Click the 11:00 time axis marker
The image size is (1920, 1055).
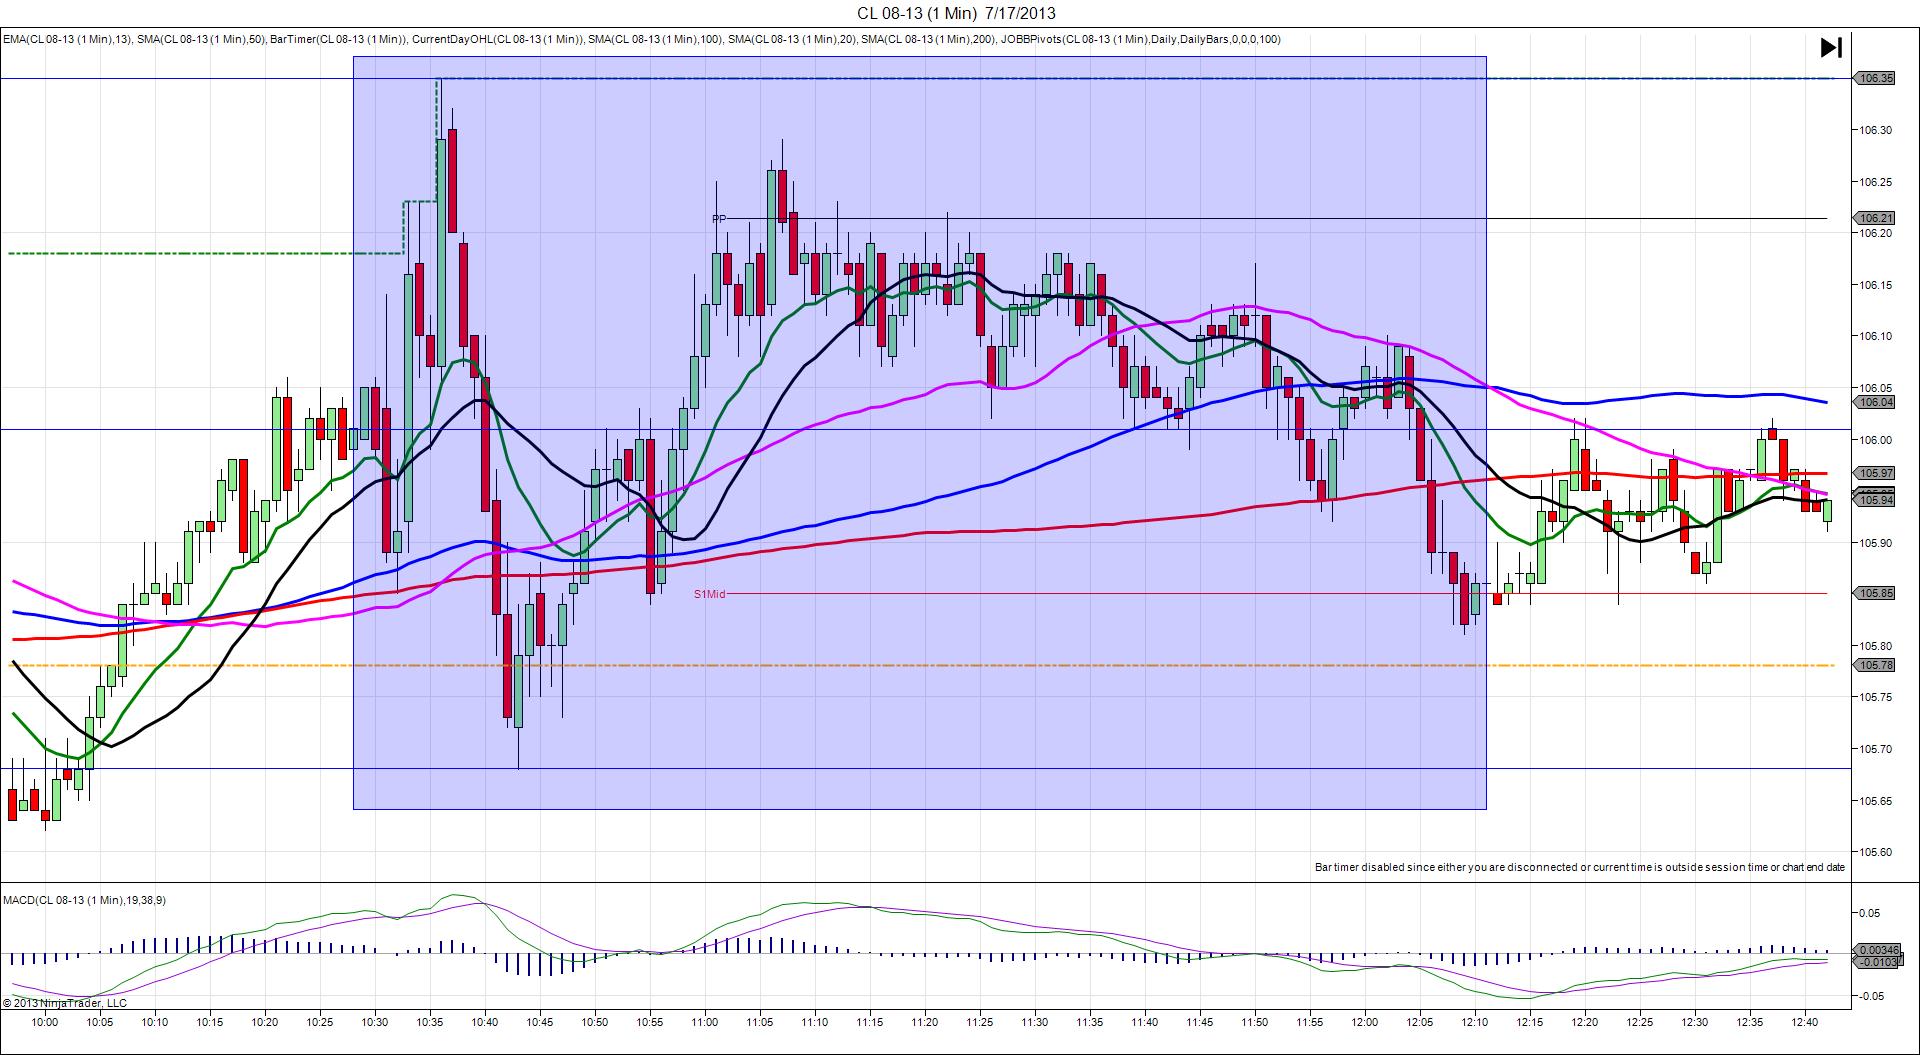point(704,1022)
